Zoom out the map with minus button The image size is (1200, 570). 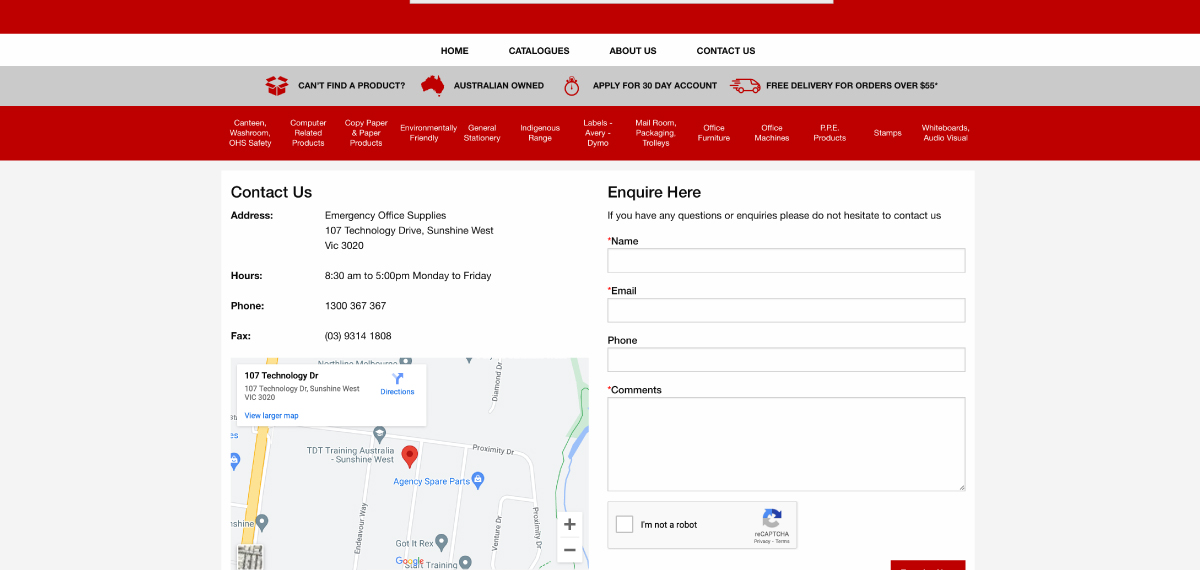[x=570, y=549]
